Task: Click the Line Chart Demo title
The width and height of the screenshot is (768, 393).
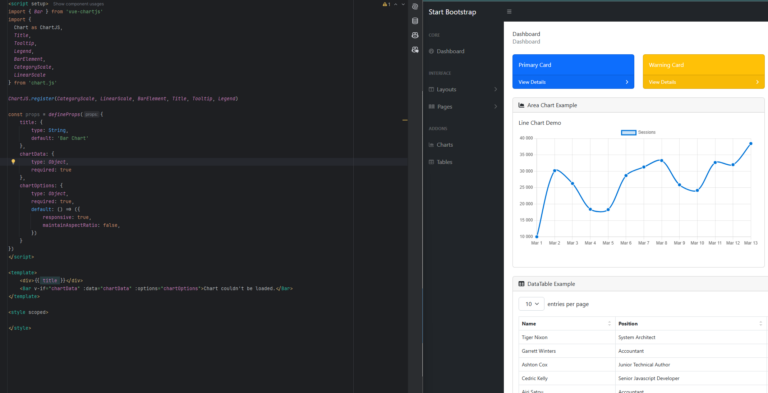Action: click(x=540, y=123)
